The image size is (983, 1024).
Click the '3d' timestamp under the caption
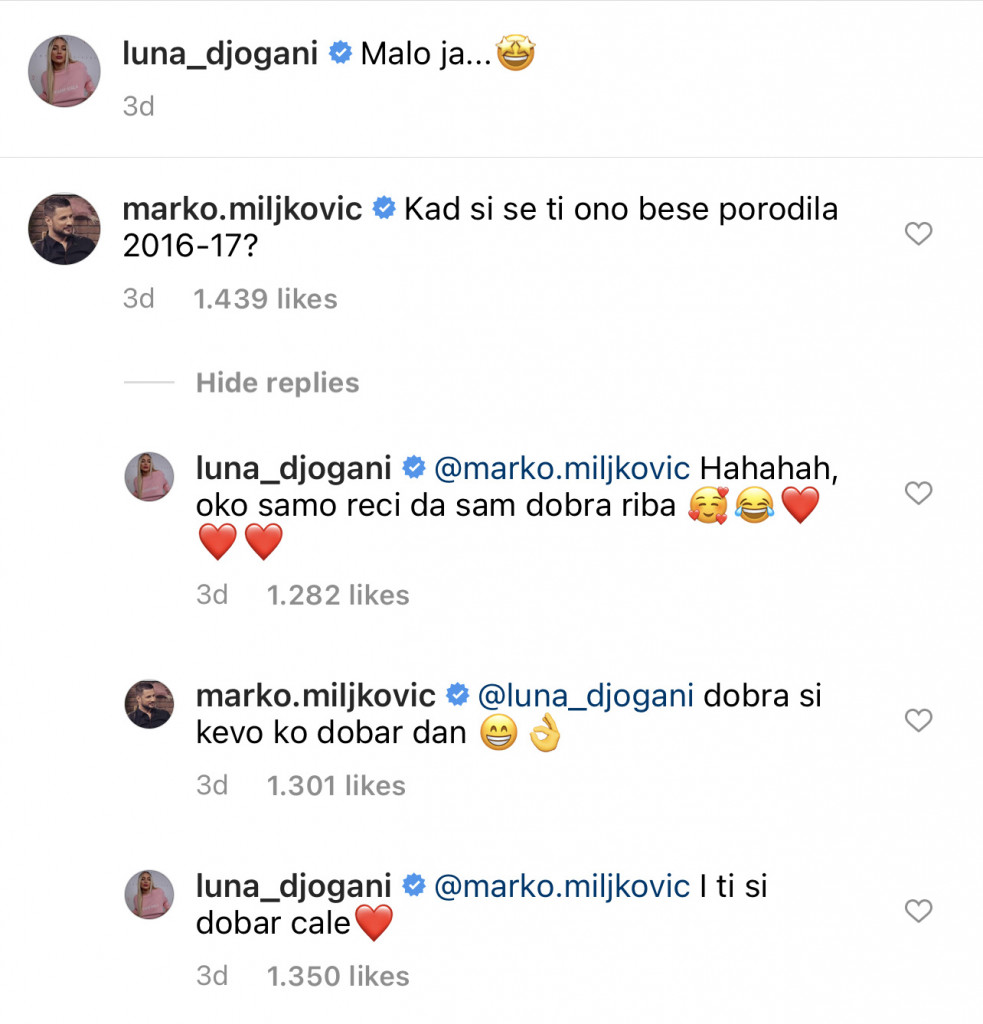click(138, 106)
